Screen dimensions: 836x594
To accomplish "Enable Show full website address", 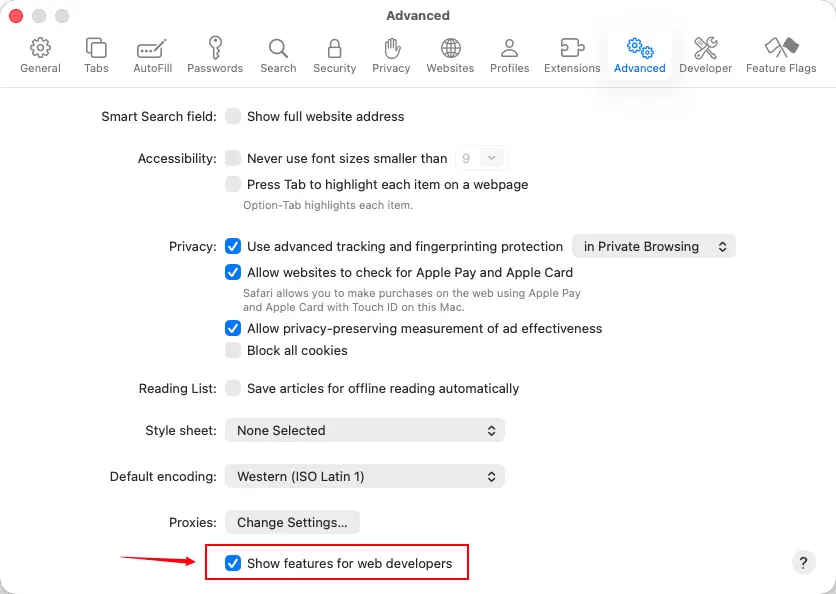I will coord(232,116).
